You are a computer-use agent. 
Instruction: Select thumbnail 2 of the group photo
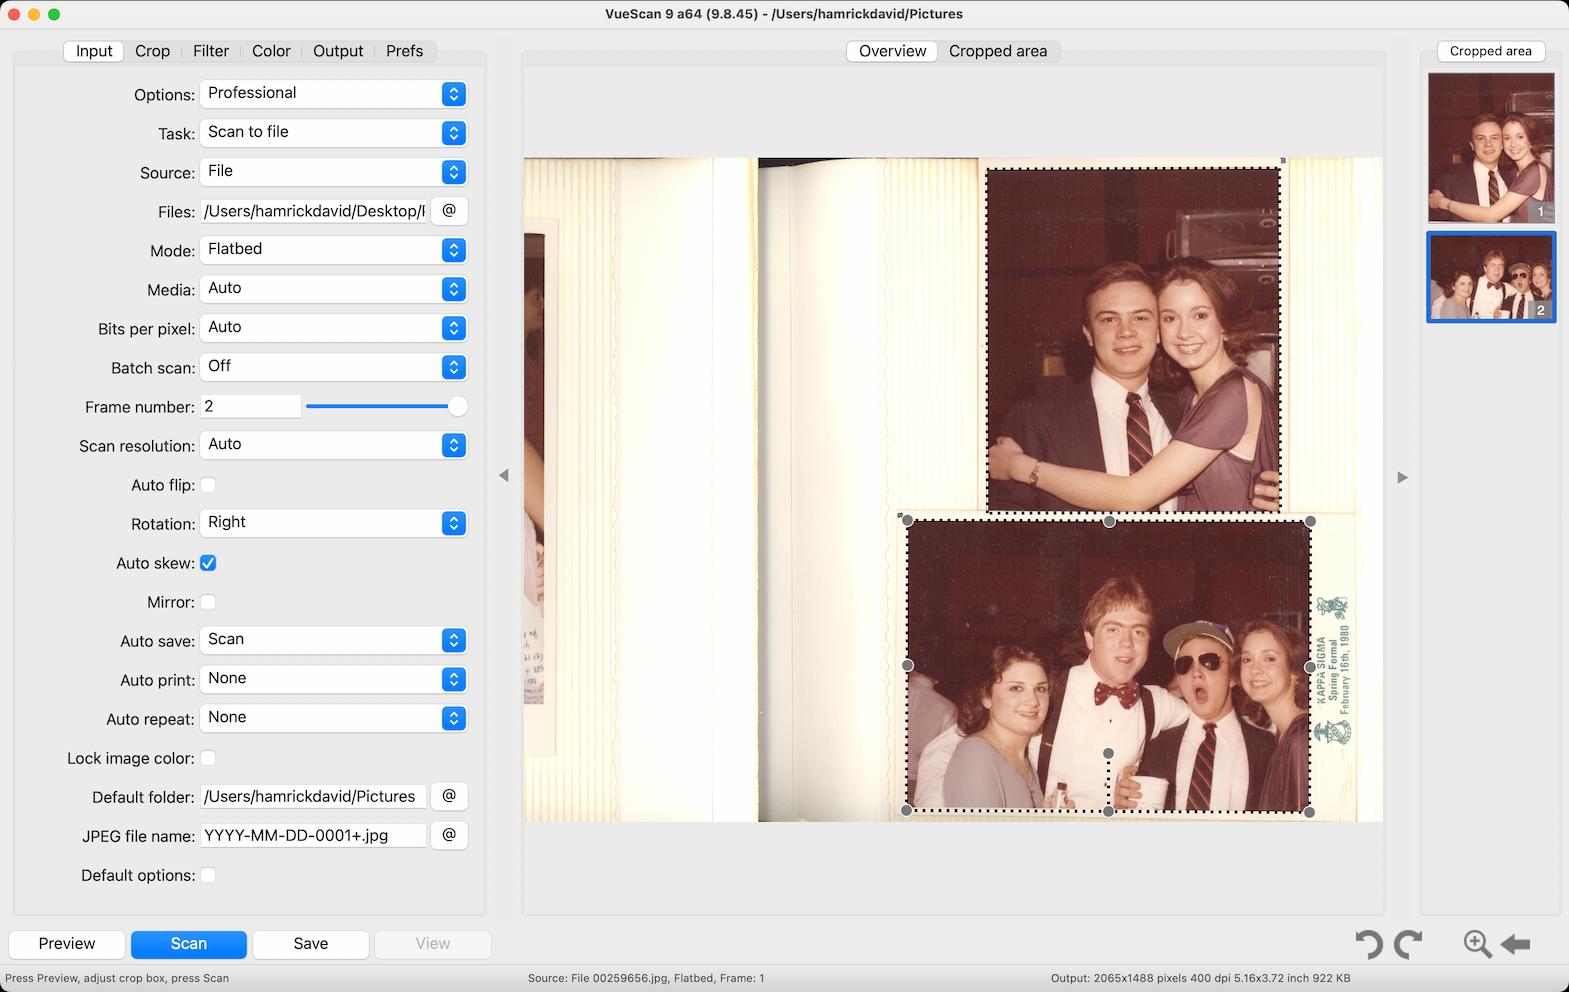click(x=1491, y=277)
